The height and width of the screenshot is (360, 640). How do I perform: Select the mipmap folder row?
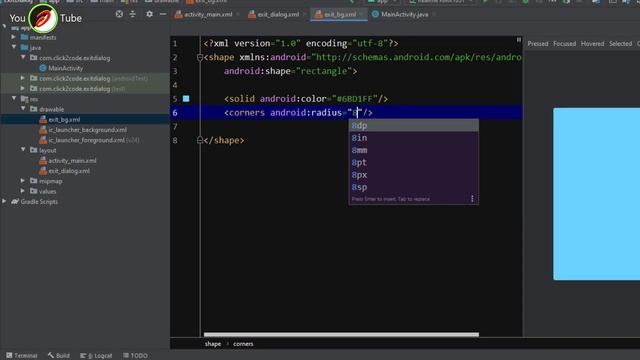(85, 181)
